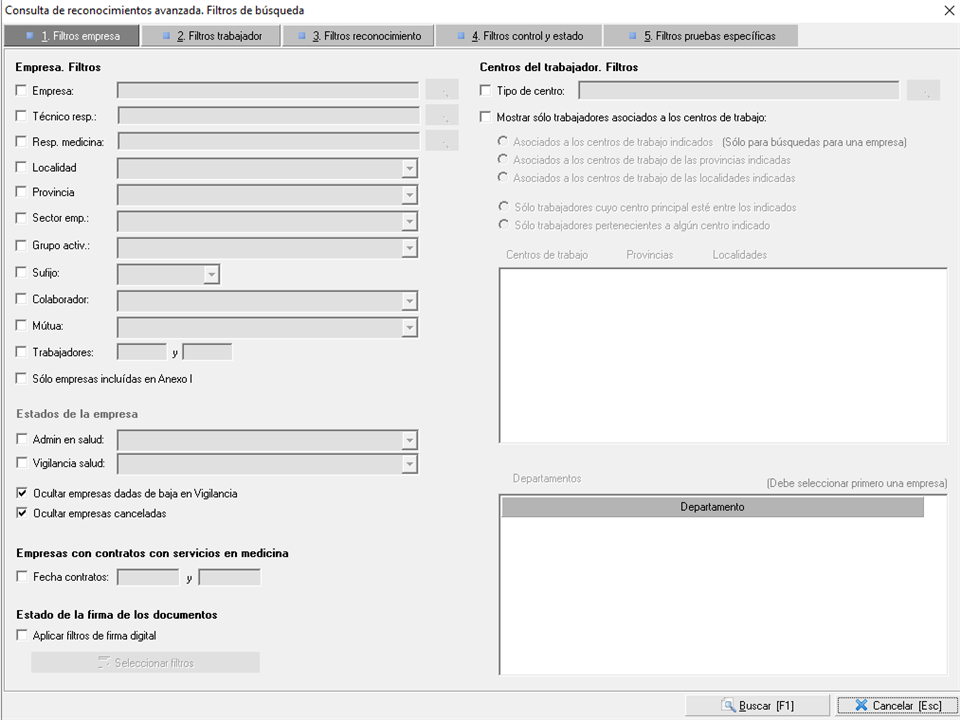This screenshot has width=960, height=720.
Task: Open the Sufijo combo box
Action: [210, 273]
